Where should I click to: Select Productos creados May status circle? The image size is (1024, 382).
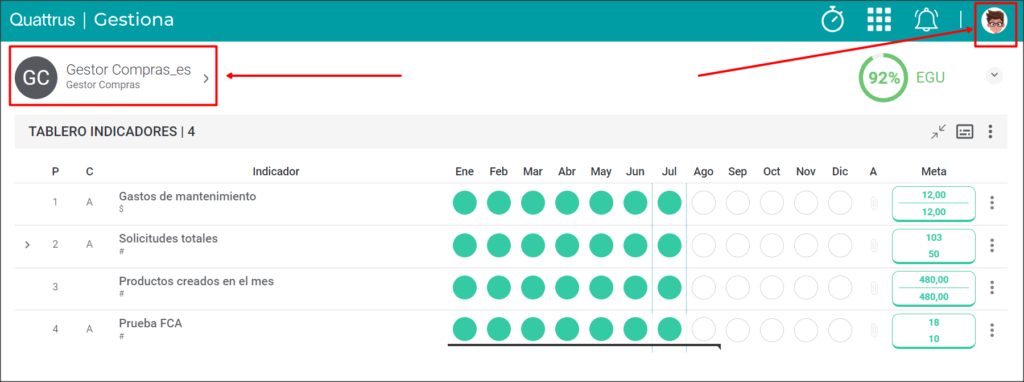[x=601, y=288]
